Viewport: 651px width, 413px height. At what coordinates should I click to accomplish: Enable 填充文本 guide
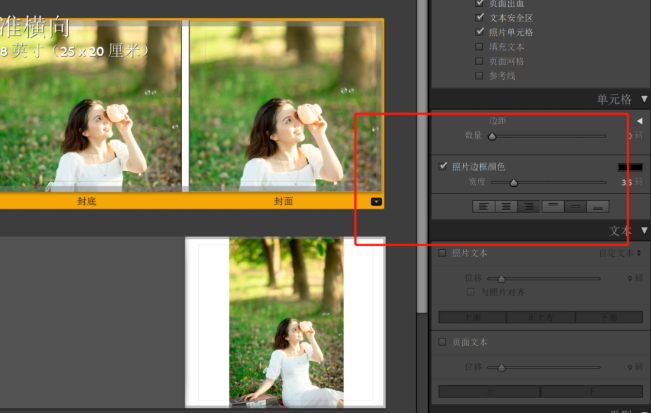(x=479, y=46)
